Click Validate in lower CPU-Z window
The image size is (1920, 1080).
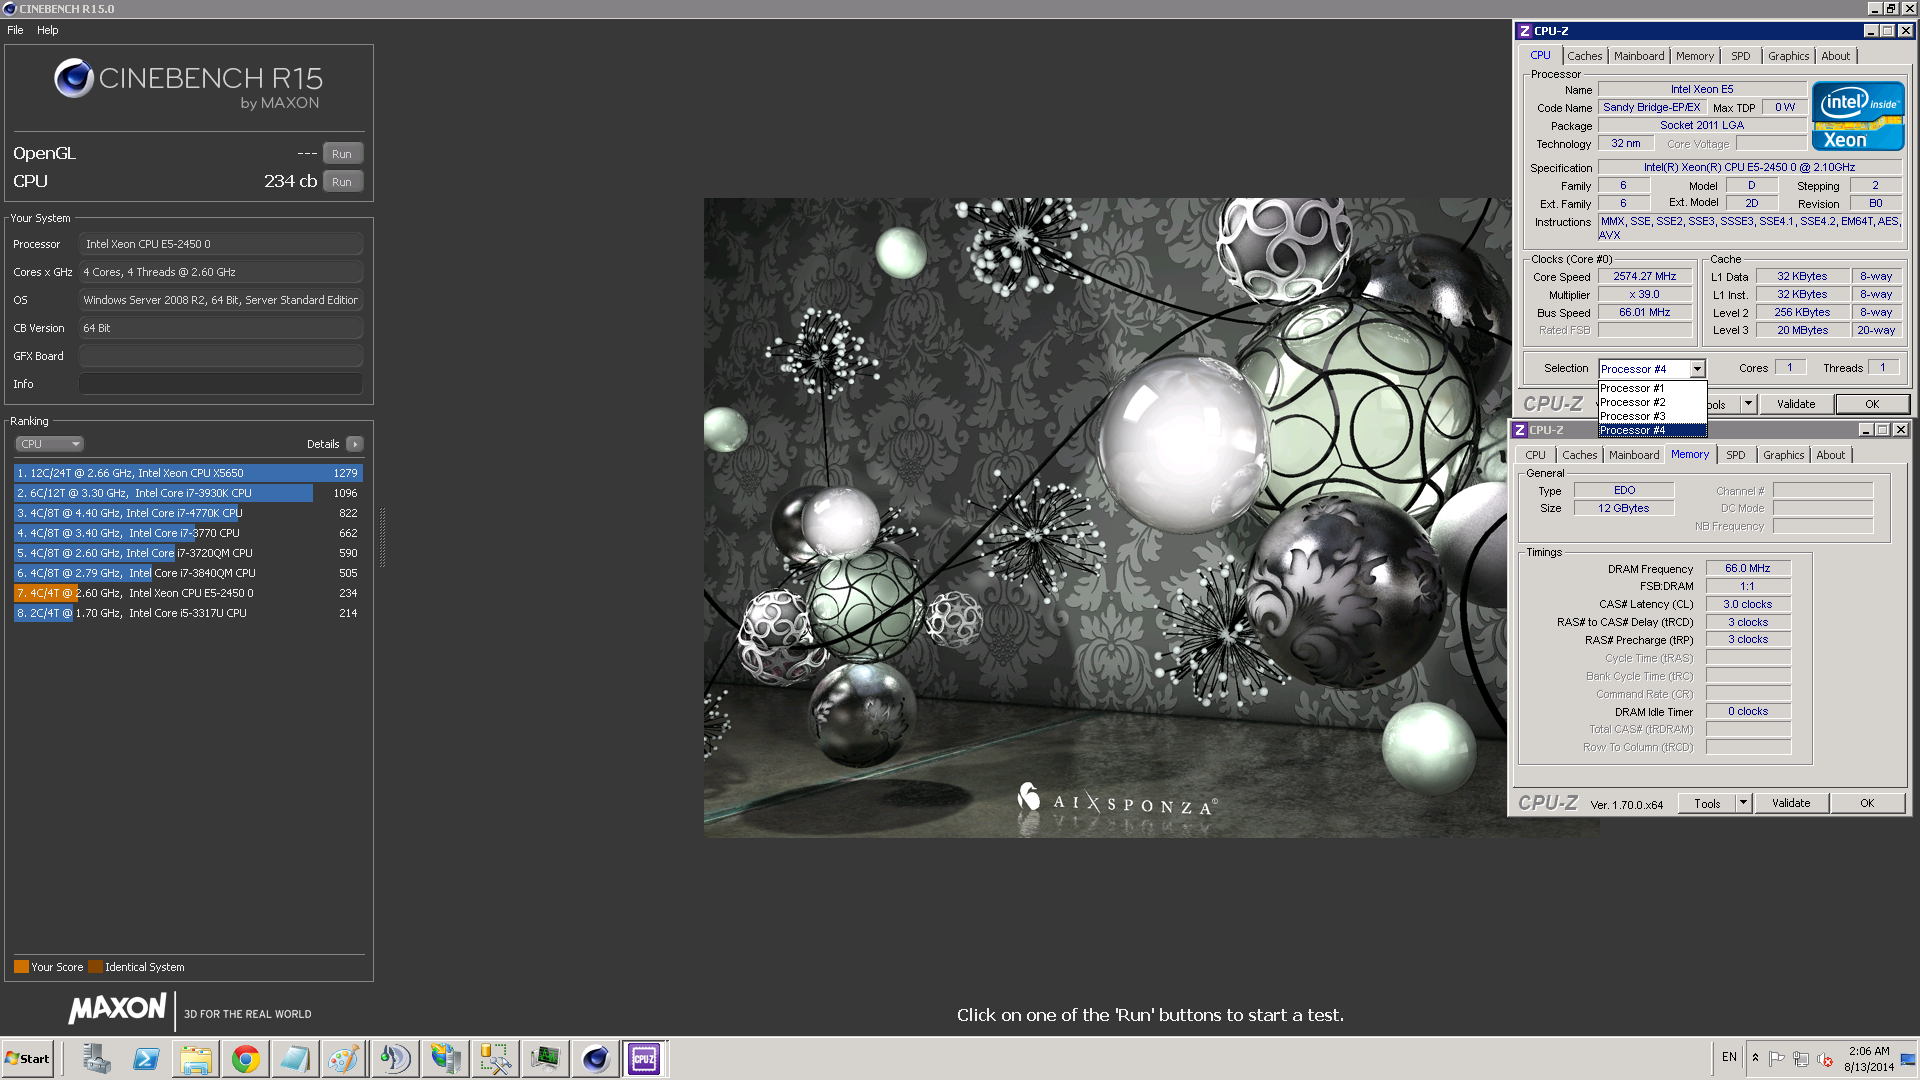(1791, 803)
